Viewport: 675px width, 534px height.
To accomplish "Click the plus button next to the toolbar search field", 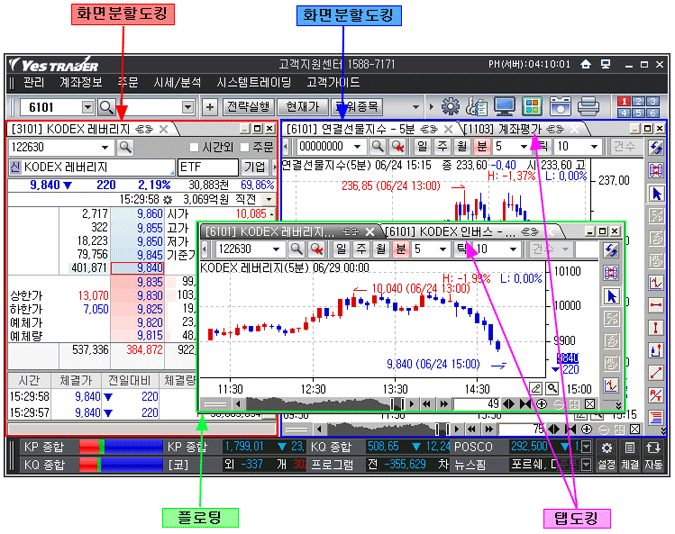I will coord(209,107).
